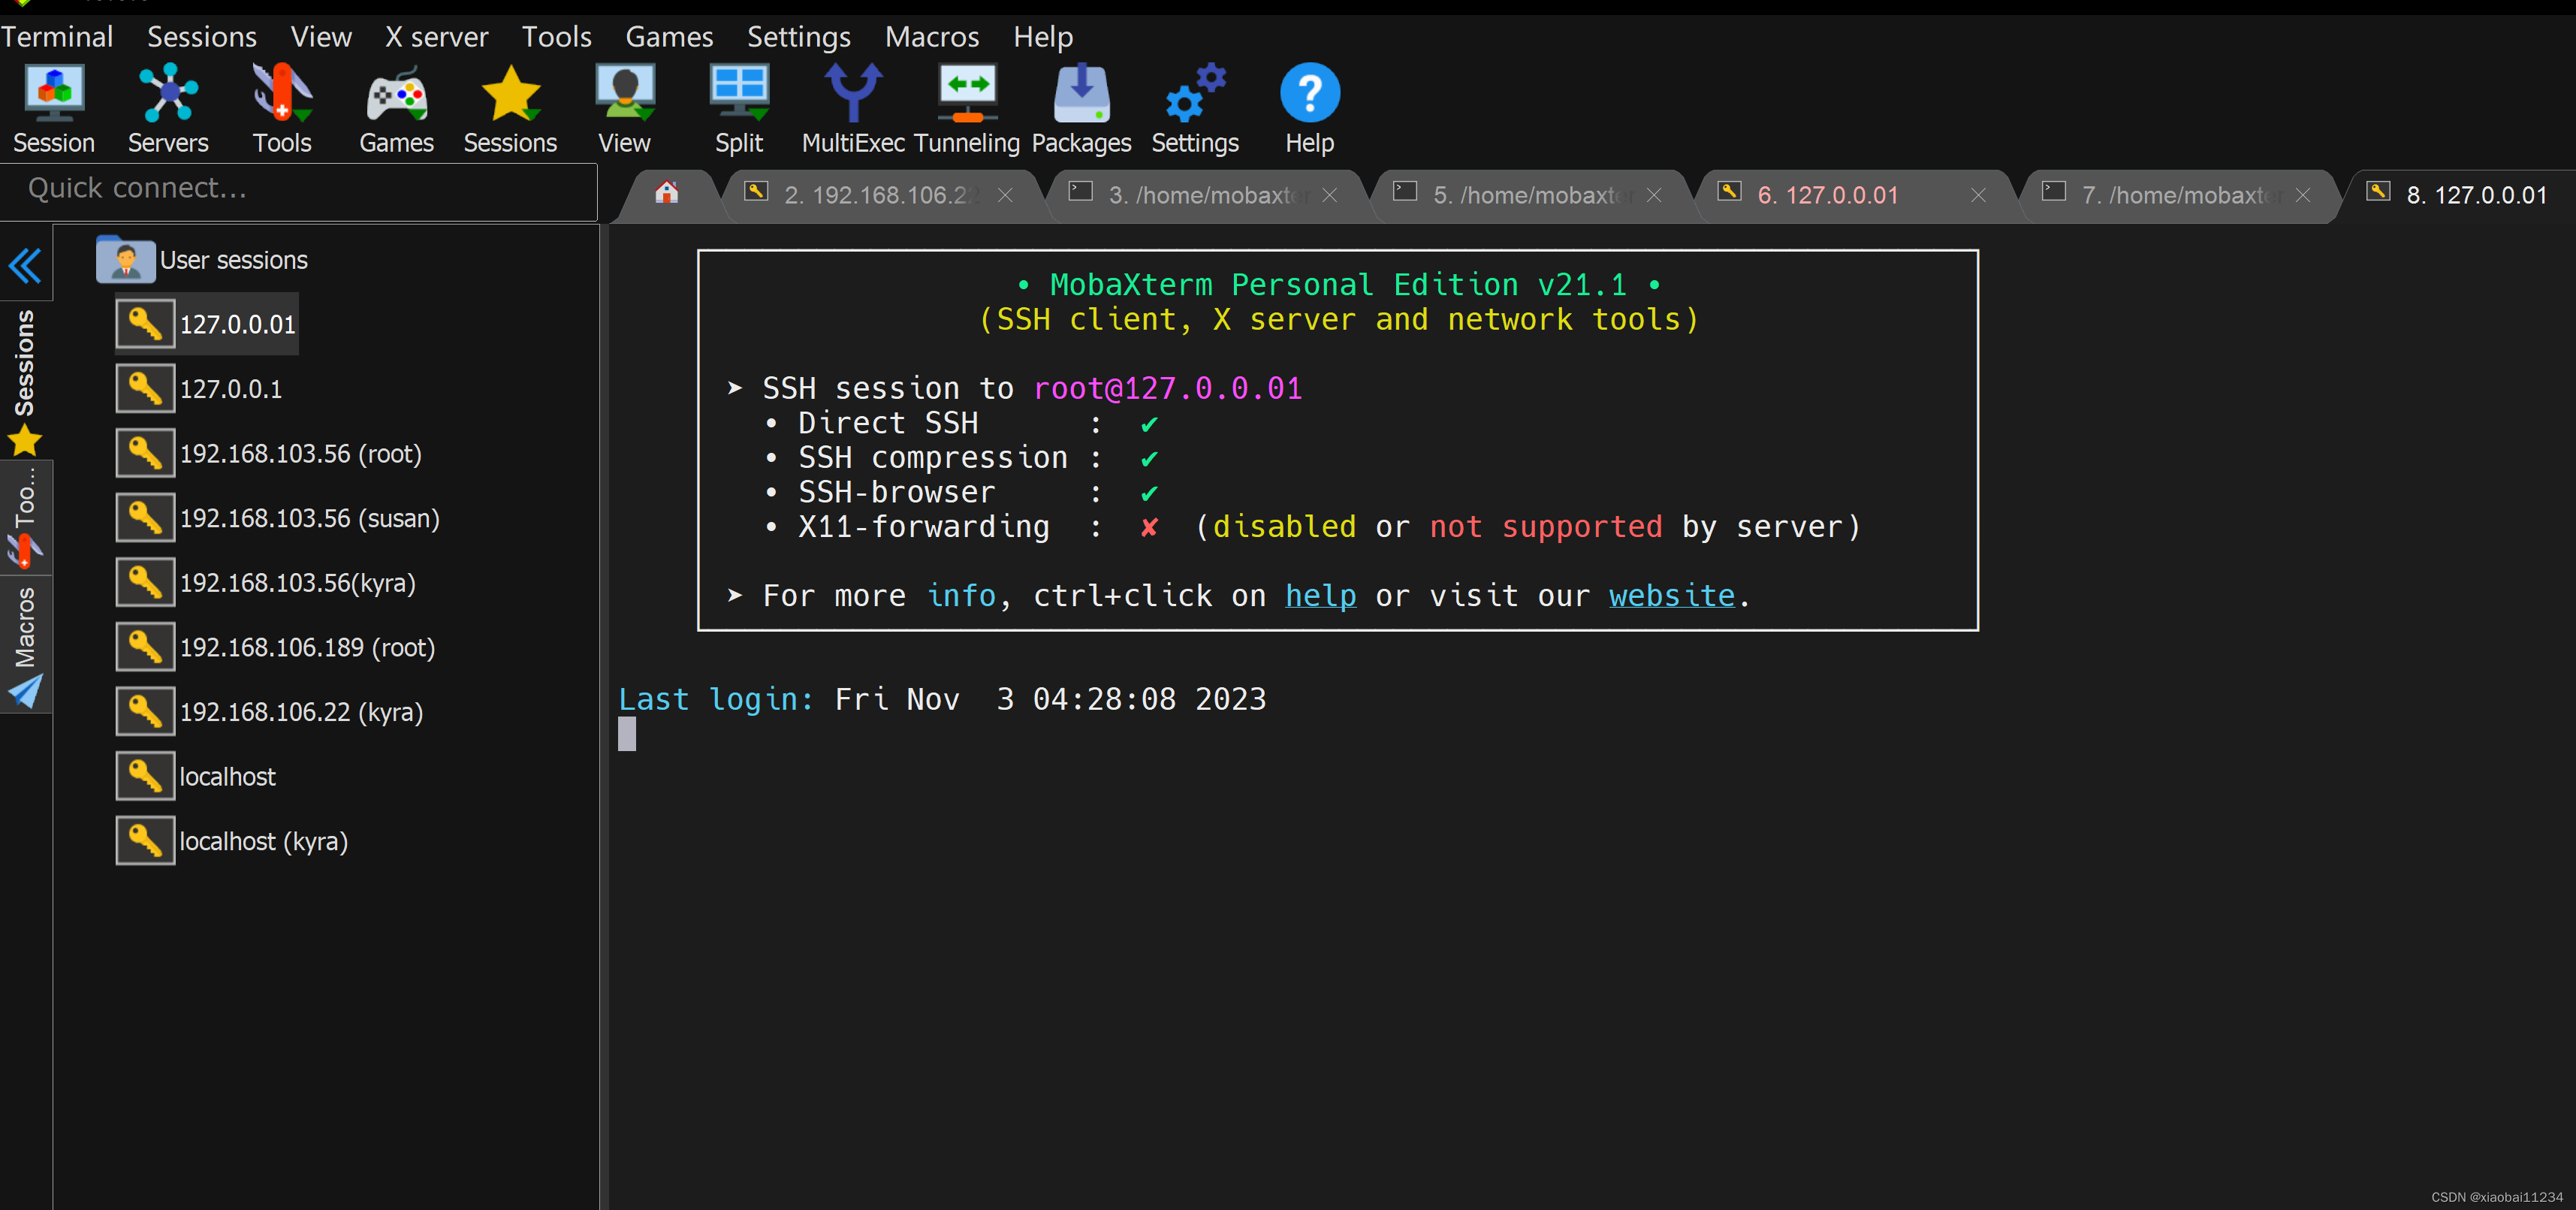Open the Packages icon

tap(1081, 108)
